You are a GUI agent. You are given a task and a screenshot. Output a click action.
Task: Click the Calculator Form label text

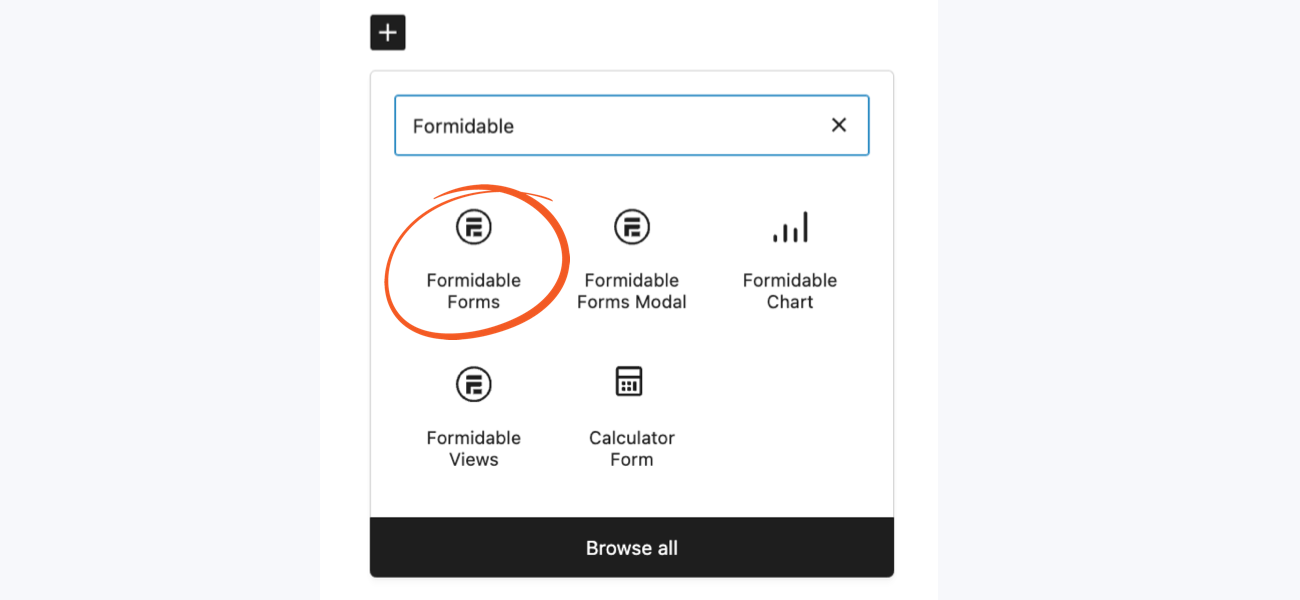[631, 448]
